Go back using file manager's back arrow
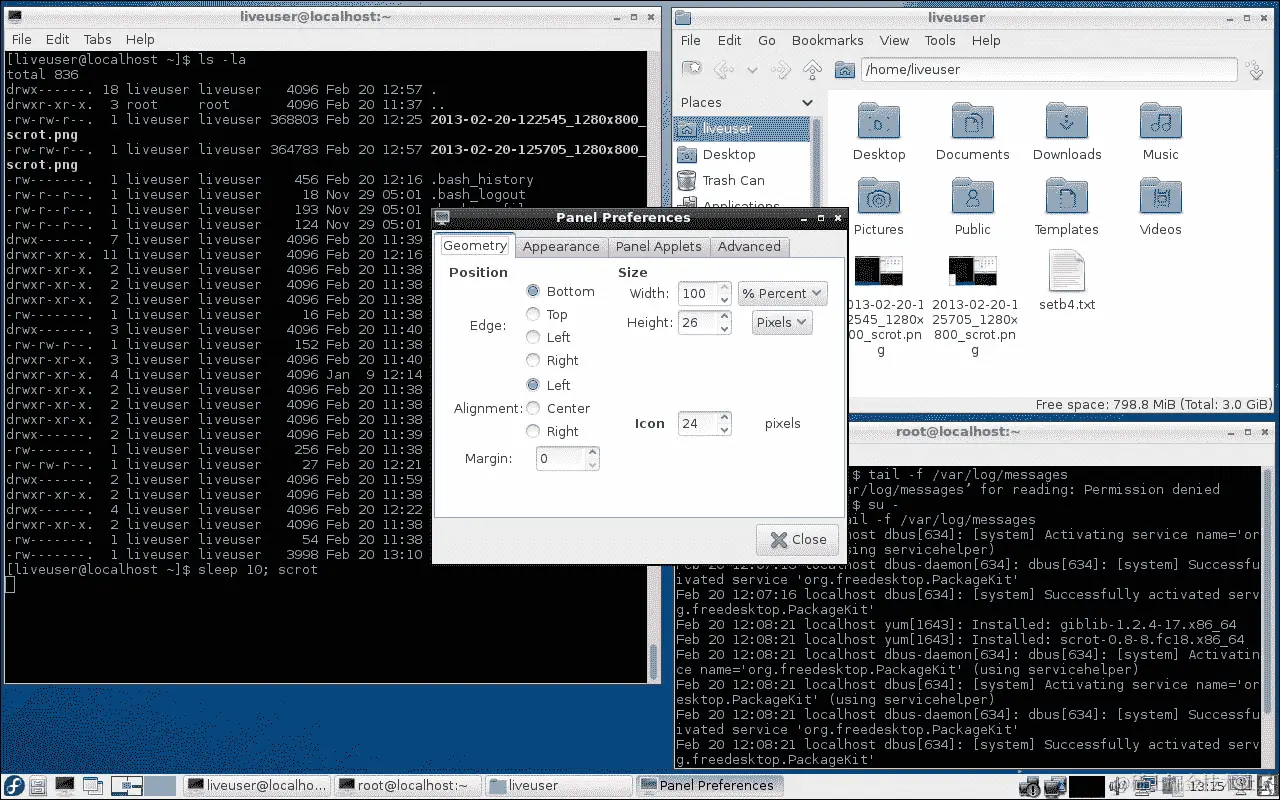 724,69
